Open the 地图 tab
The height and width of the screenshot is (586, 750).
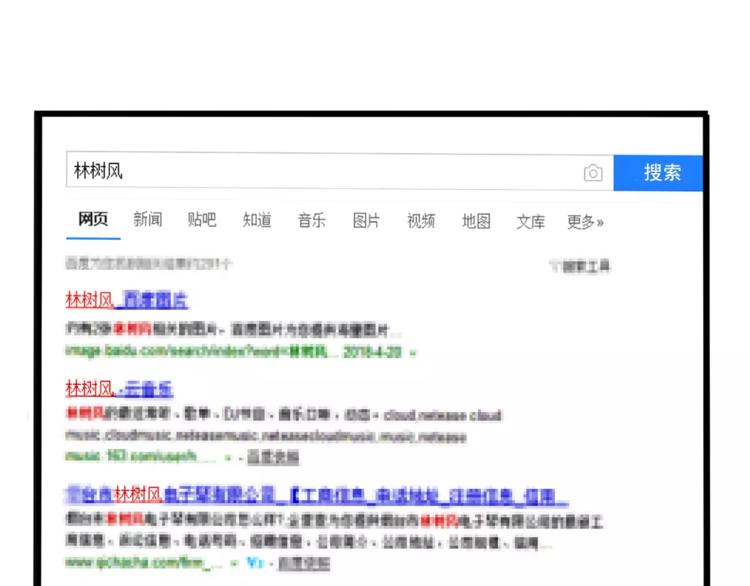click(x=476, y=221)
